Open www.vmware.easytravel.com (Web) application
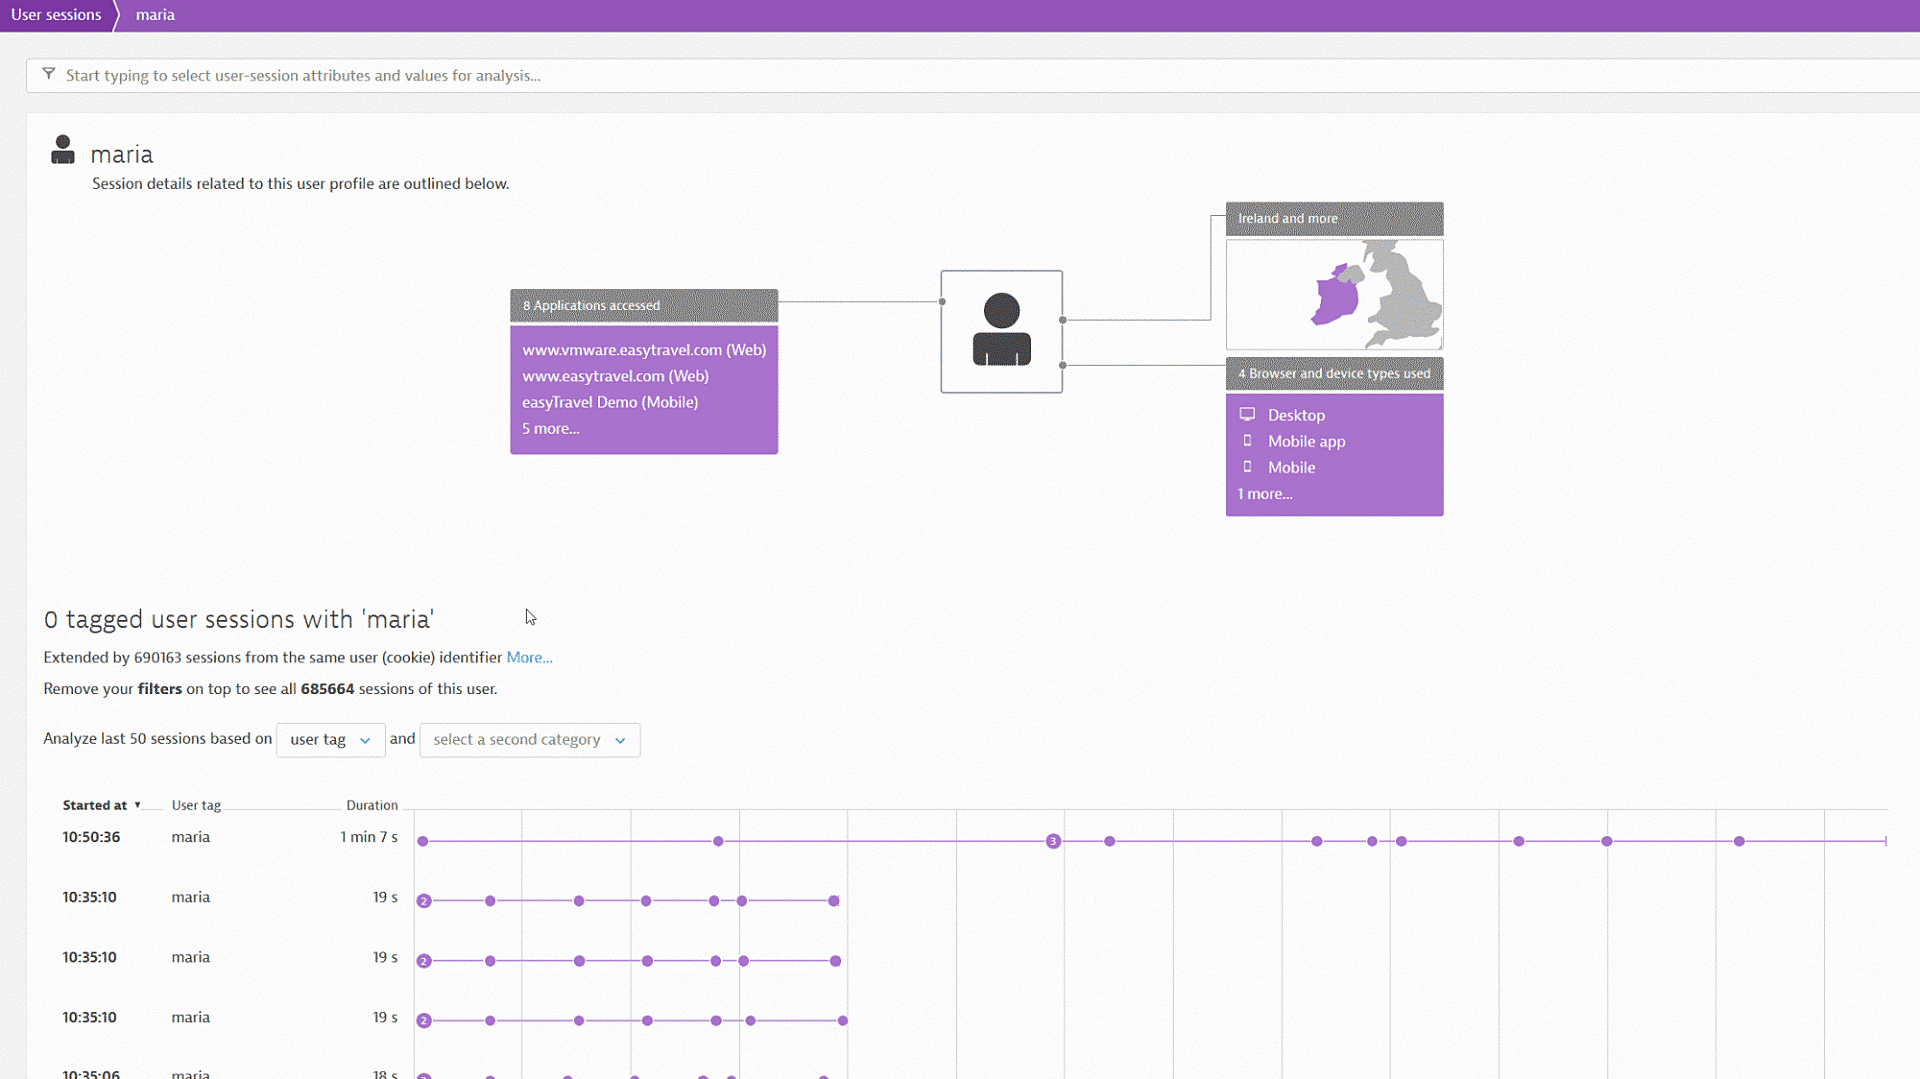The width and height of the screenshot is (1920, 1079). coord(644,350)
